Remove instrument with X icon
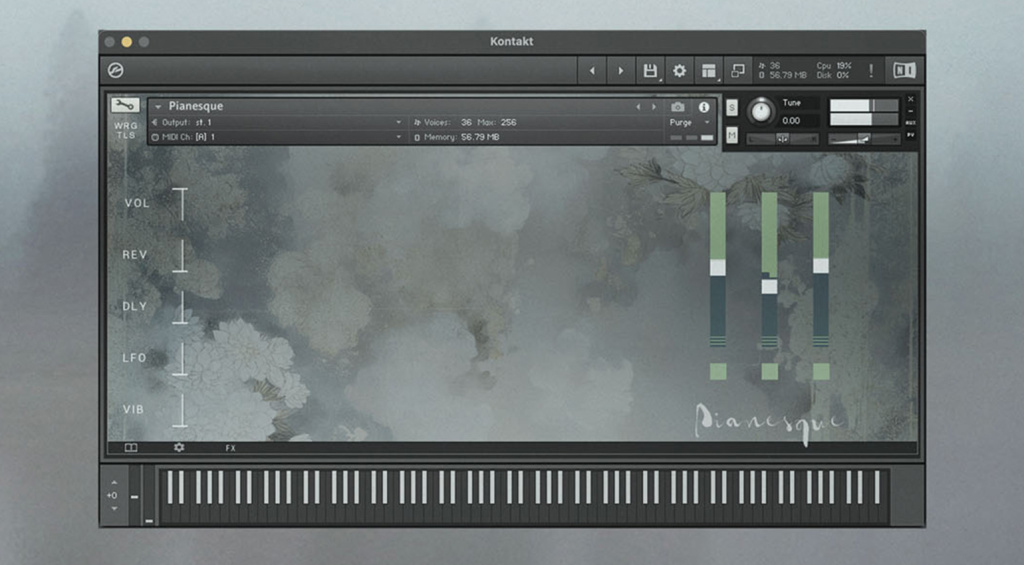Viewport: 1024px width, 565px height. pyautogui.click(x=911, y=99)
